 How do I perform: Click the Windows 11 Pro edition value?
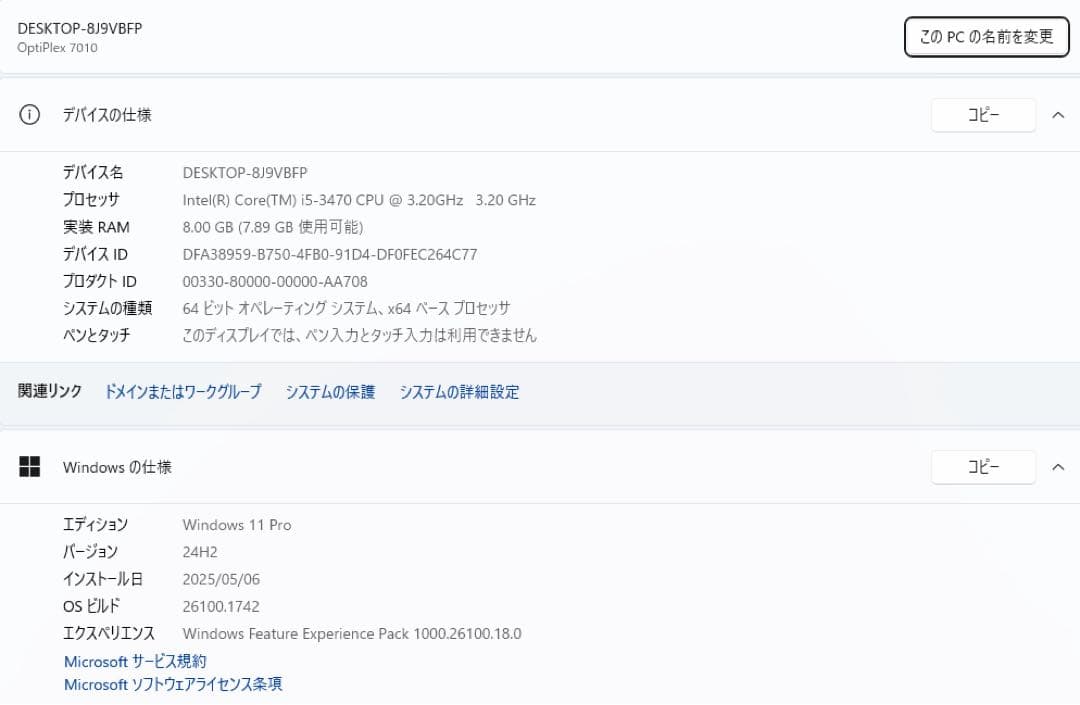237,524
